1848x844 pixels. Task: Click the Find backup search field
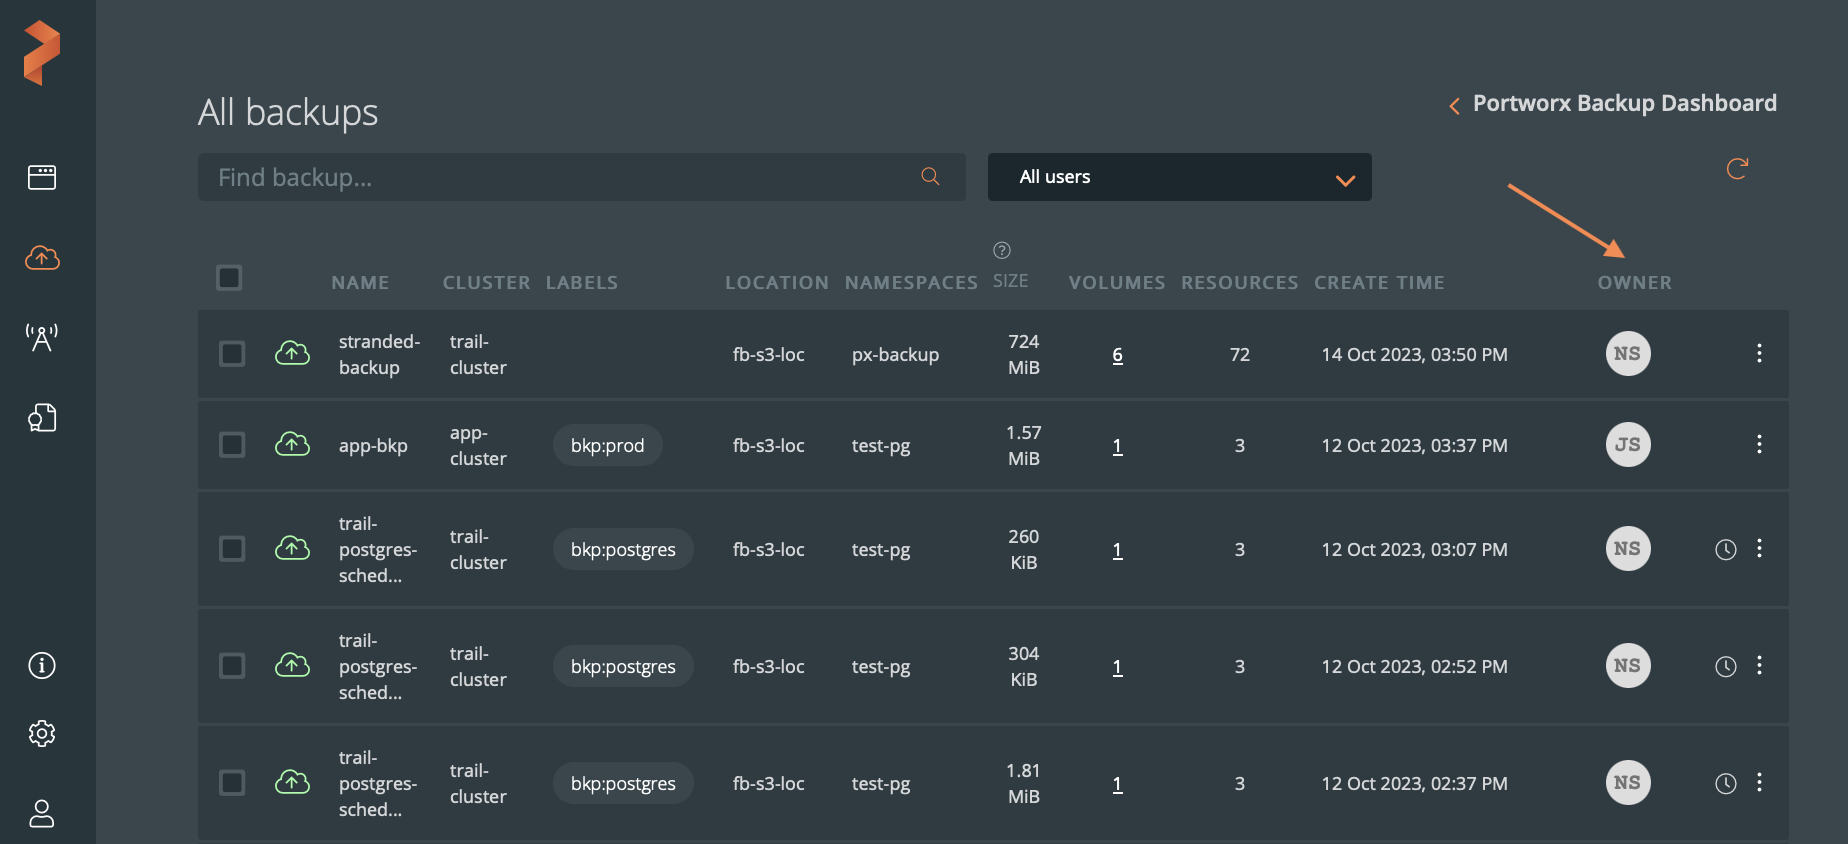560,177
